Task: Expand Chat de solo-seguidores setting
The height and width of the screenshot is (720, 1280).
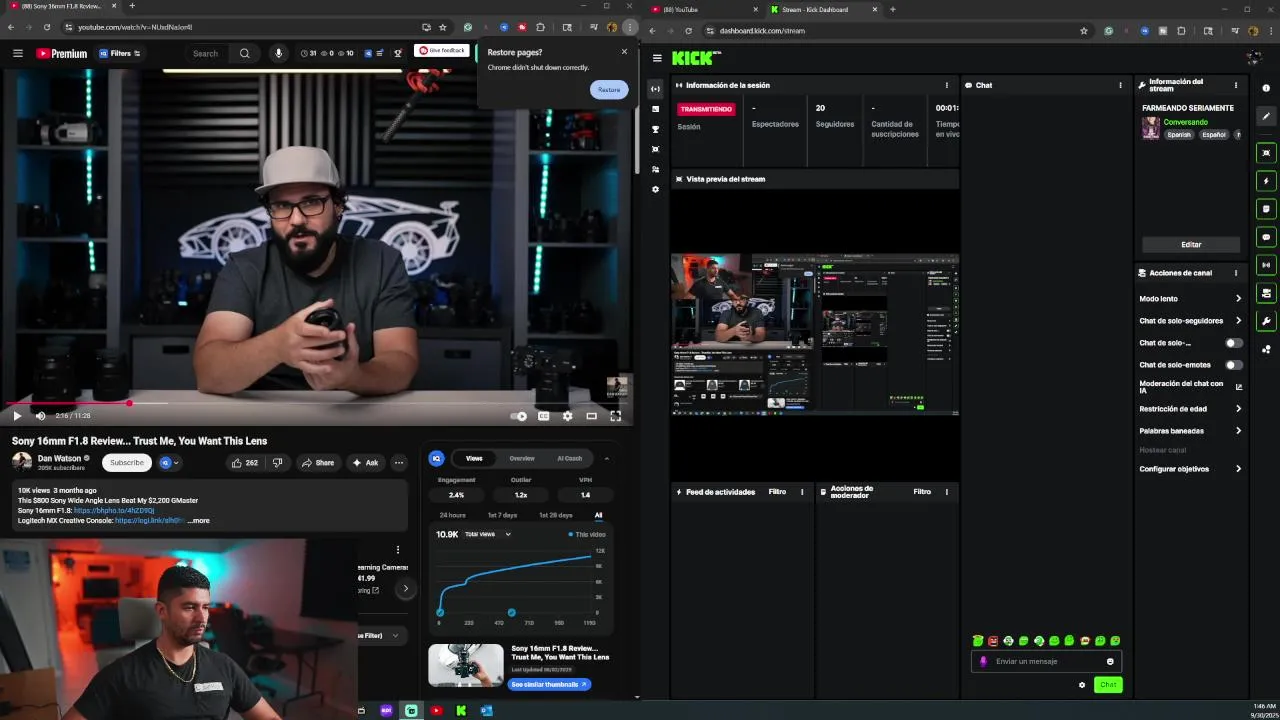Action: click(x=1190, y=321)
